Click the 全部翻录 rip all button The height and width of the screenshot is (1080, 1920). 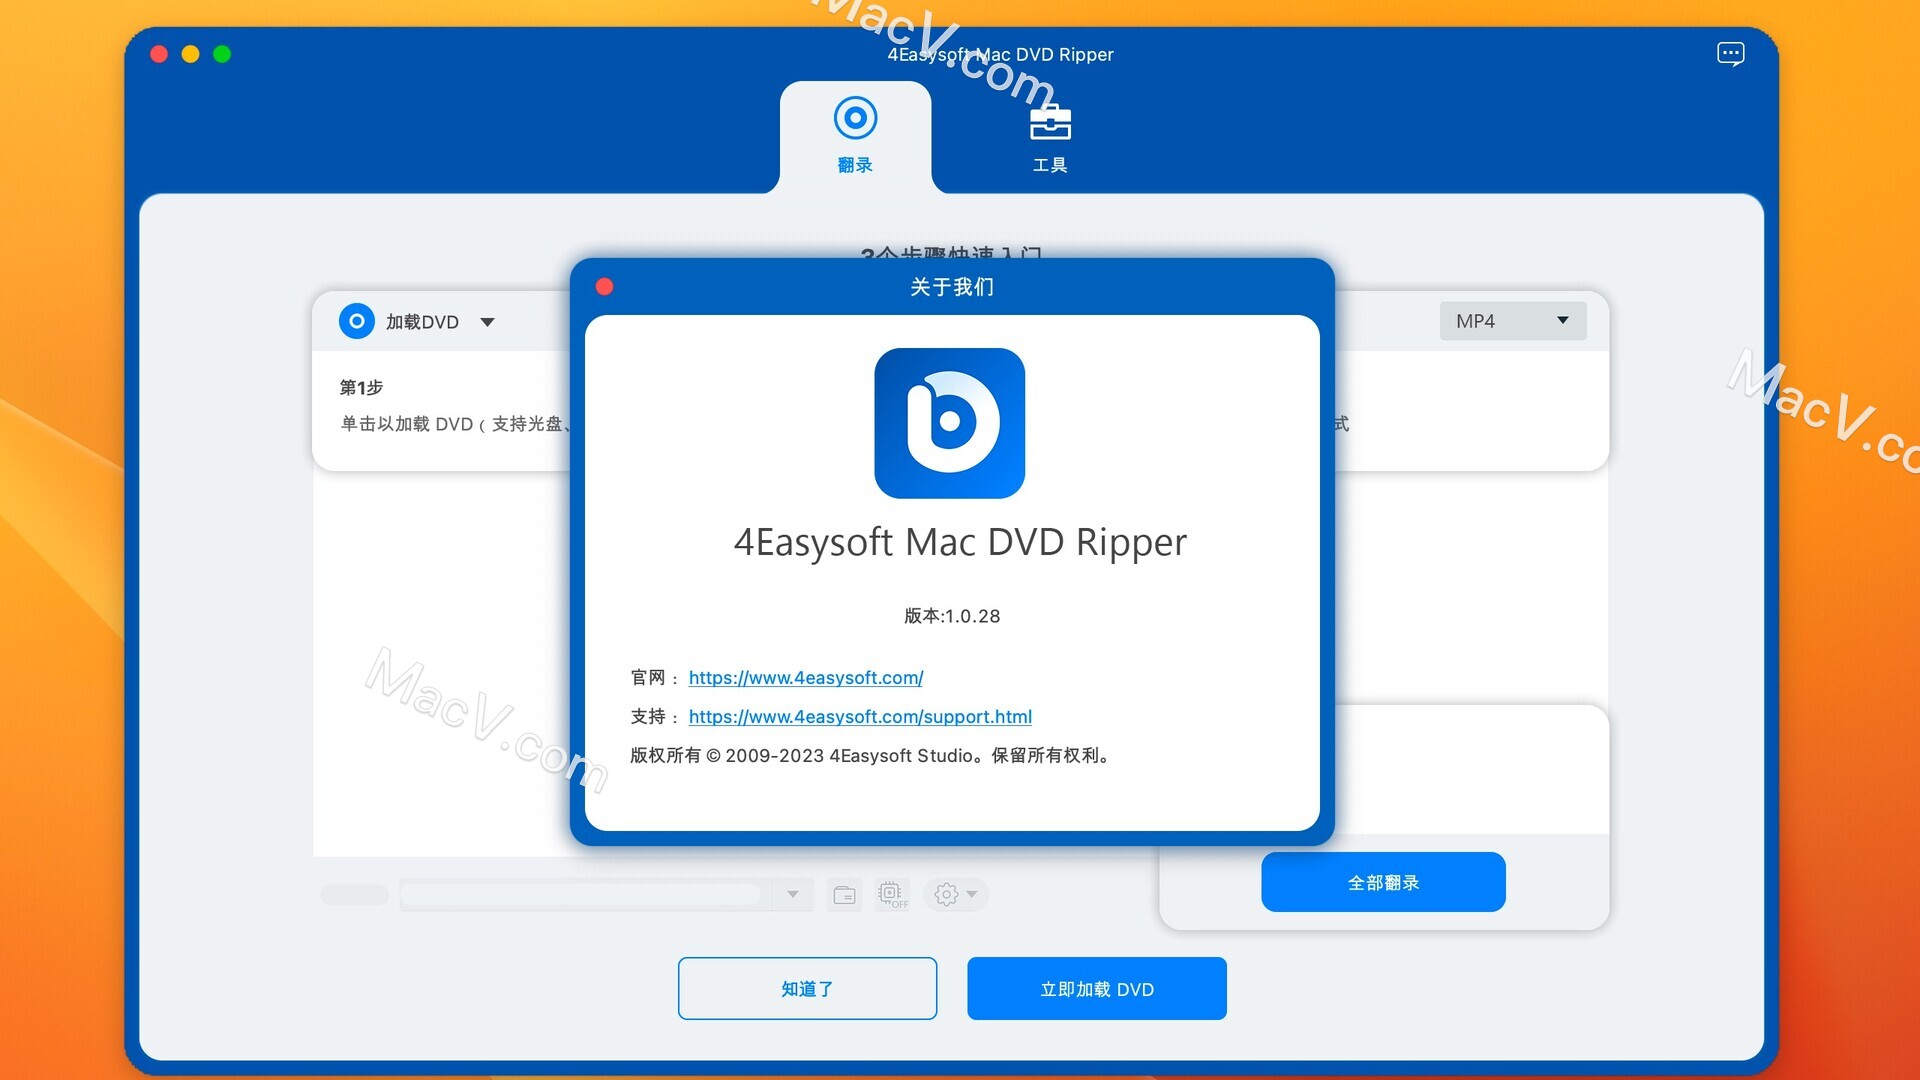click(x=1383, y=882)
